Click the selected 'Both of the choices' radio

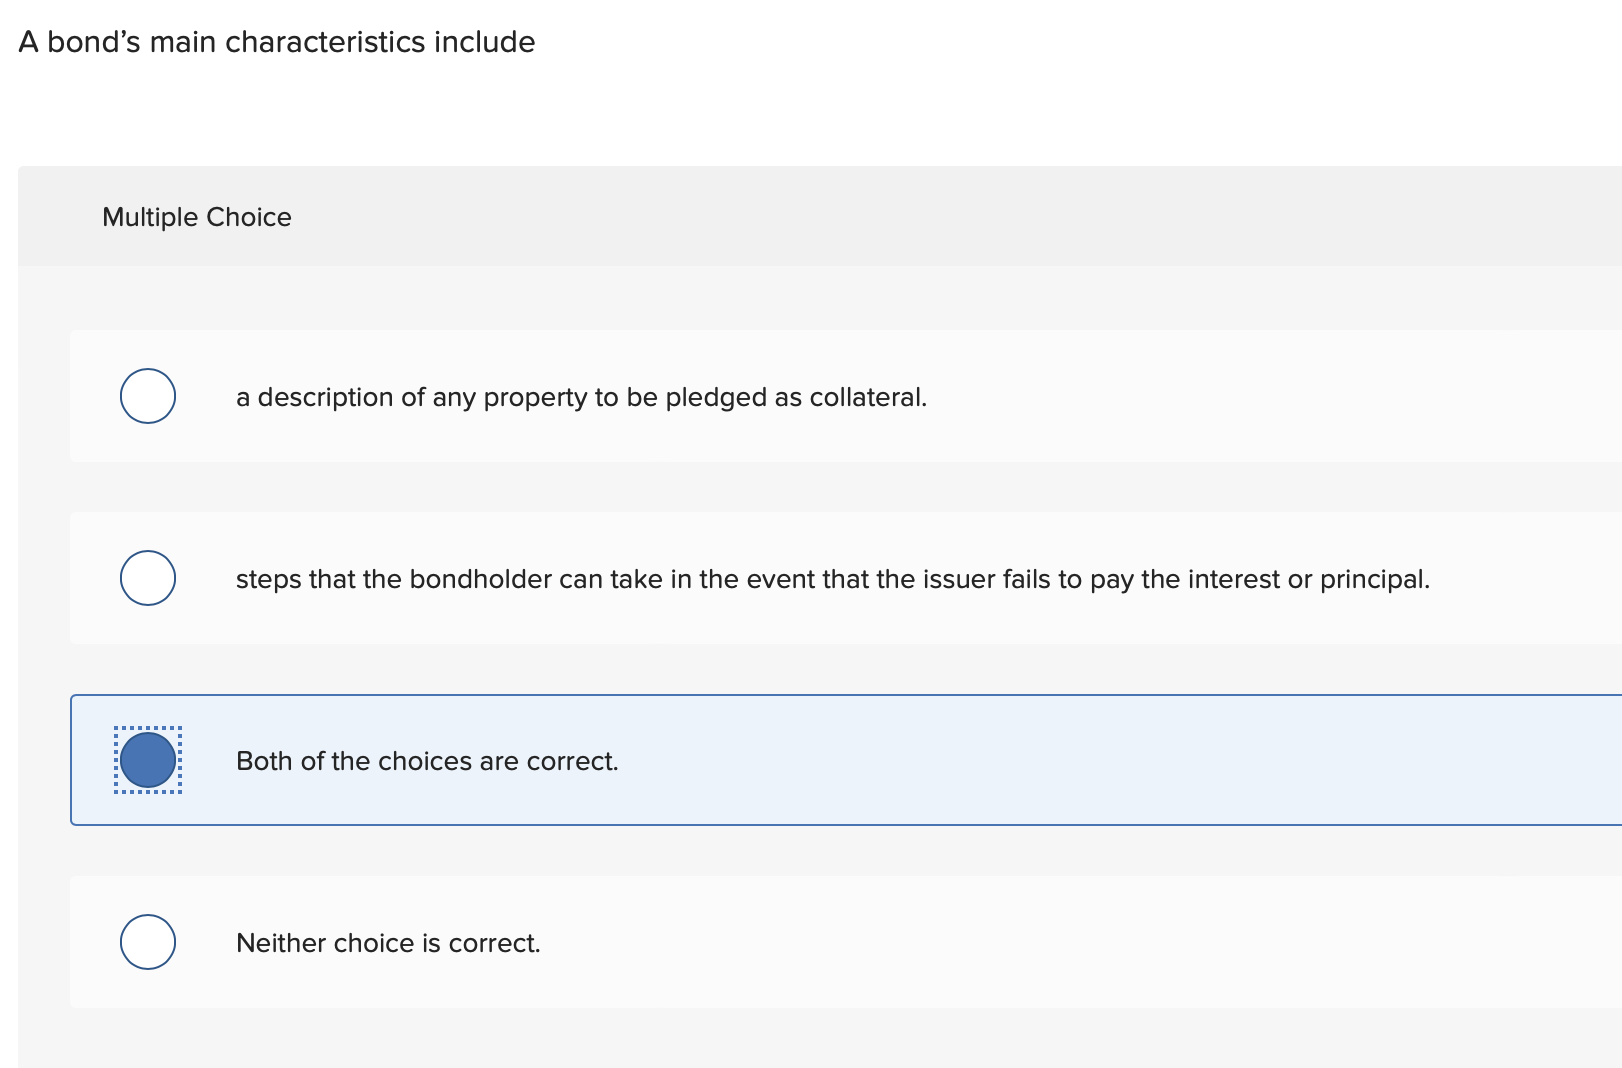[x=147, y=761]
